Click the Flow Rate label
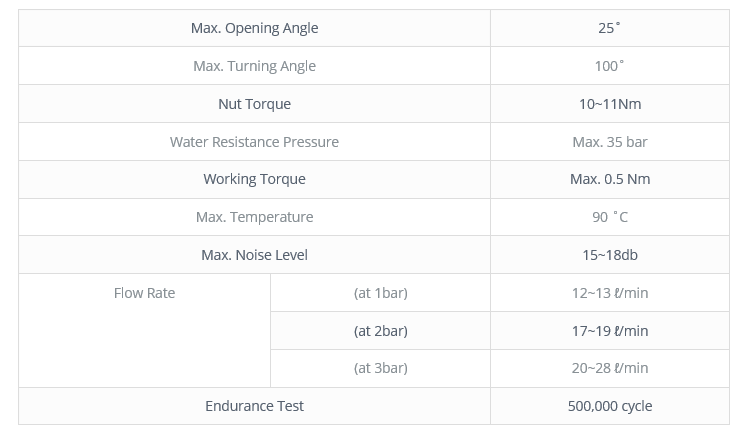This screenshot has width=748, height=435. [145, 293]
